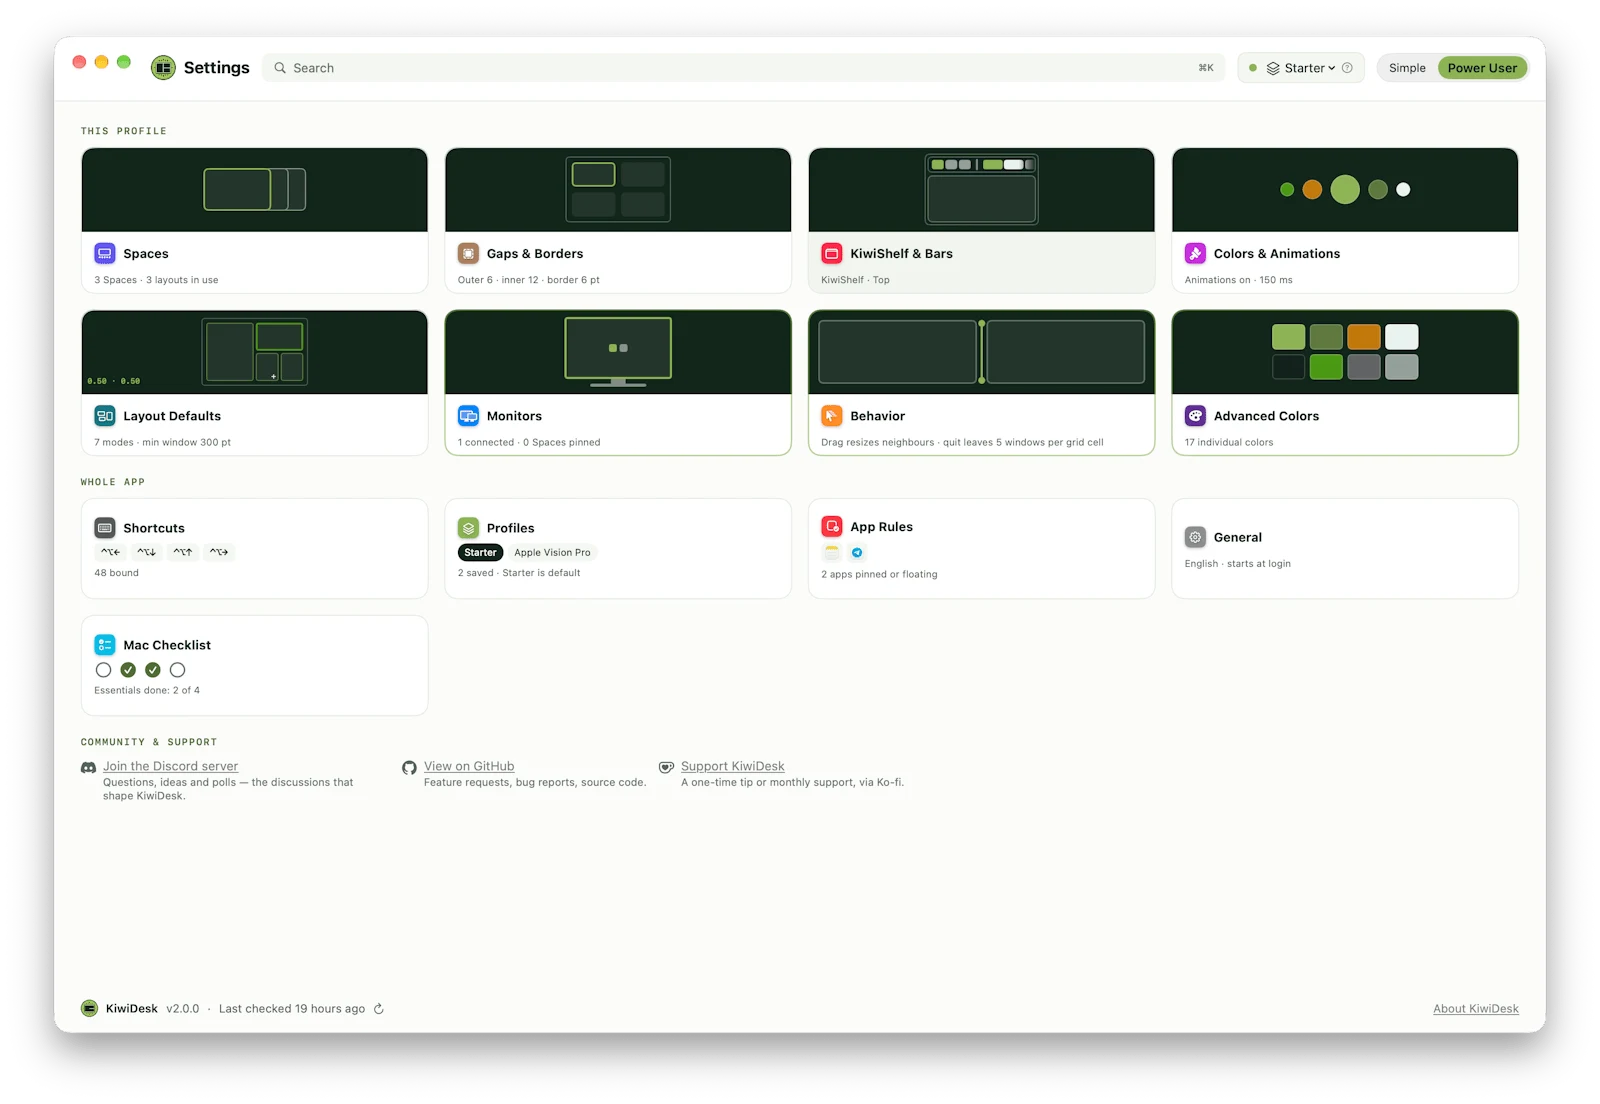
Task: Click 'English · starts at login' text
Action: pos(1238,564)
